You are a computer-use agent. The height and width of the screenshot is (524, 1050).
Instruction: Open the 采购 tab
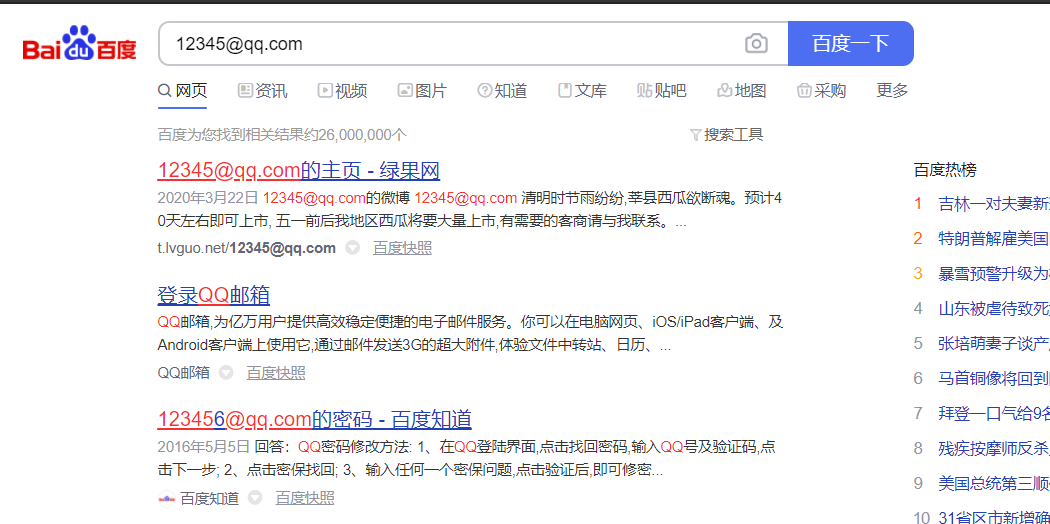pyautogui.click(x=822, y=91)
